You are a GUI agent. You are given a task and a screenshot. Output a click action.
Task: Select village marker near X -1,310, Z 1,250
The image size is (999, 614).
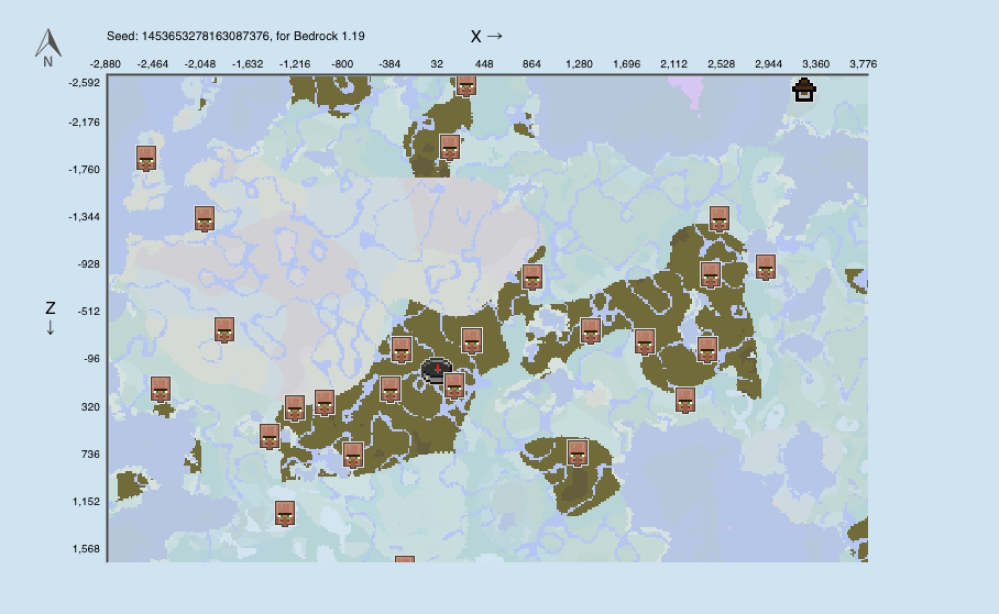pos(285,513)
